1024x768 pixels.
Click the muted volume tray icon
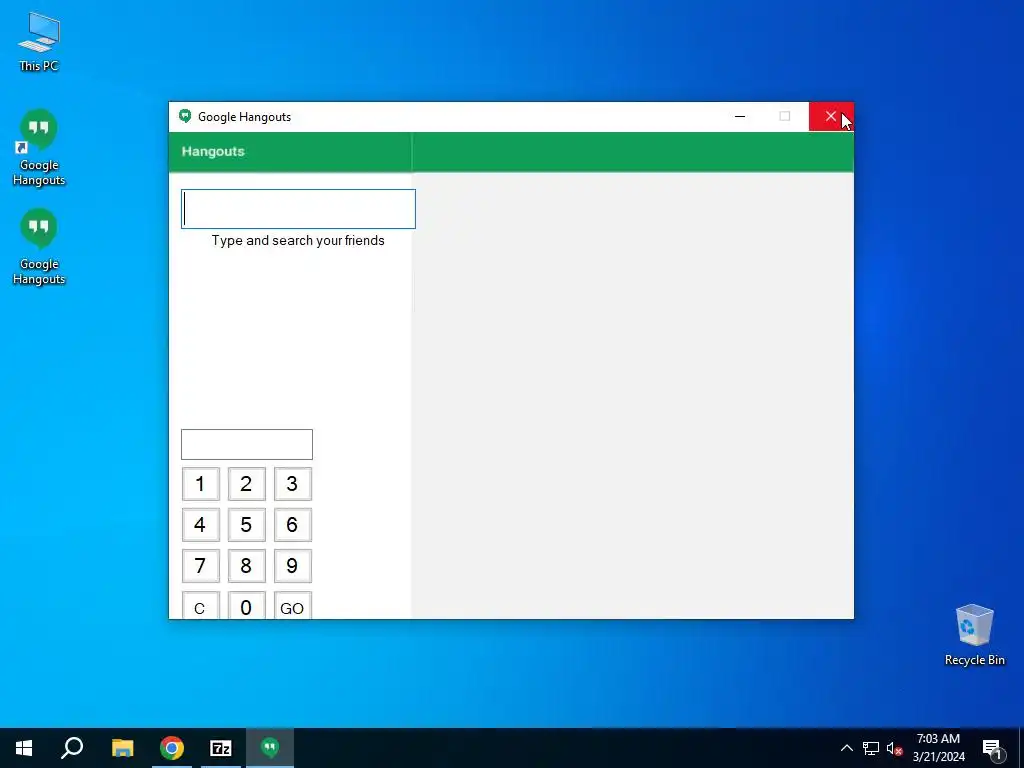tap(894, 748)
